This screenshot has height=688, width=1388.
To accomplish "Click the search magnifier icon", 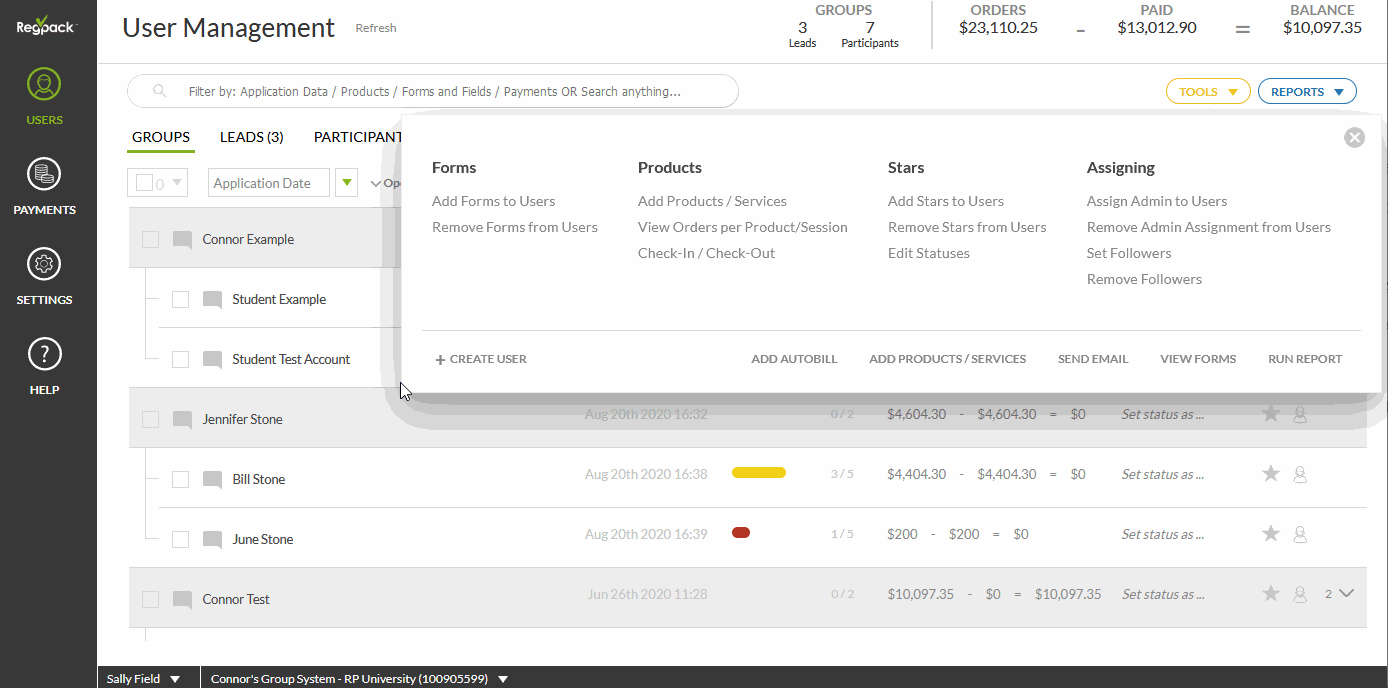I will (x=159, y=91).
